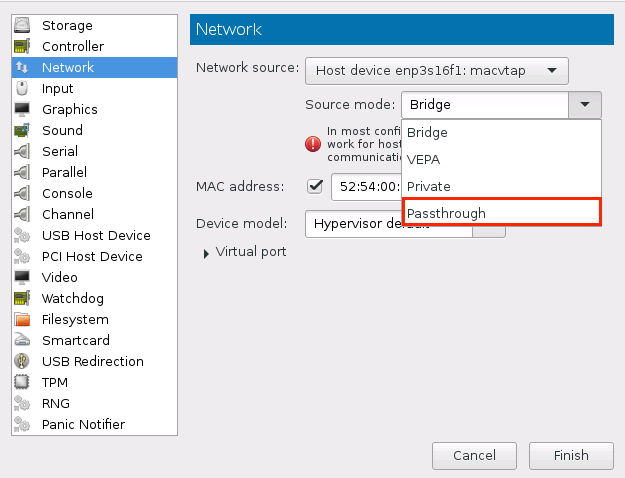Toggle the MAC address checkbox
Screen dimensions: 625x478
315,186
